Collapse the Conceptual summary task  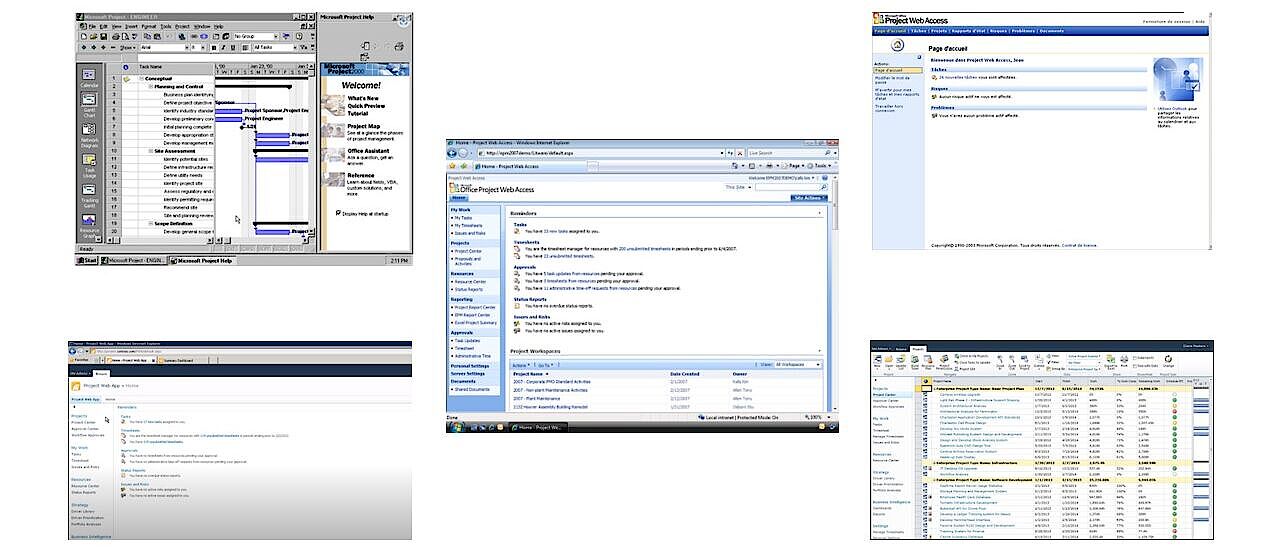(141, 79)
